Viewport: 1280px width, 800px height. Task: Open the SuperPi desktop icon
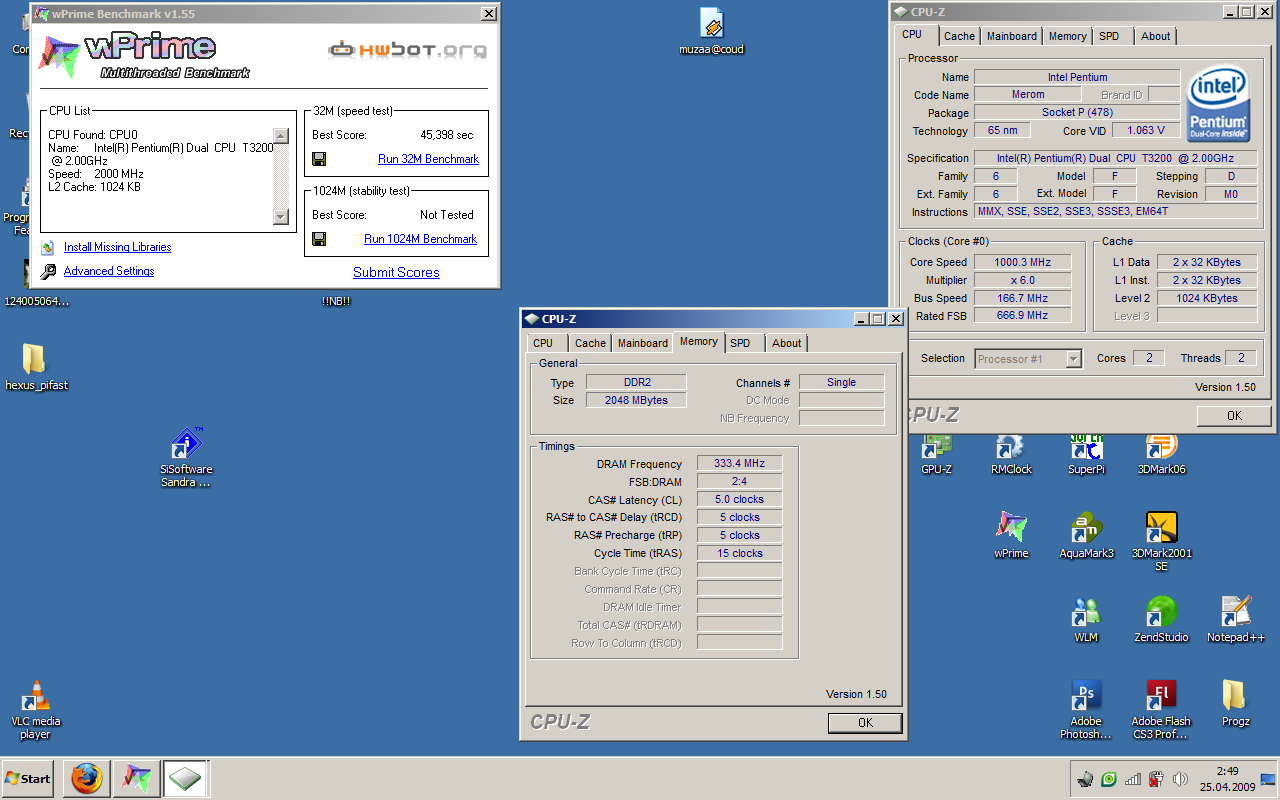tap(1085, 453)
